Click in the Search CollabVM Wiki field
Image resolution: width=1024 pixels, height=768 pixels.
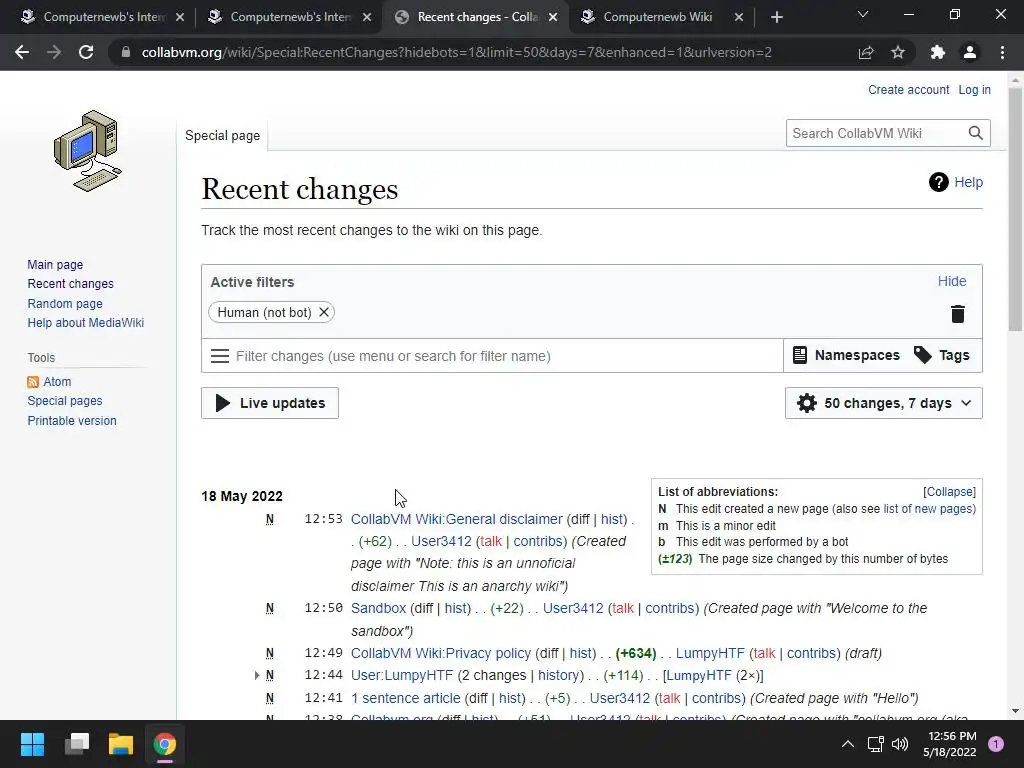[876, 133]
